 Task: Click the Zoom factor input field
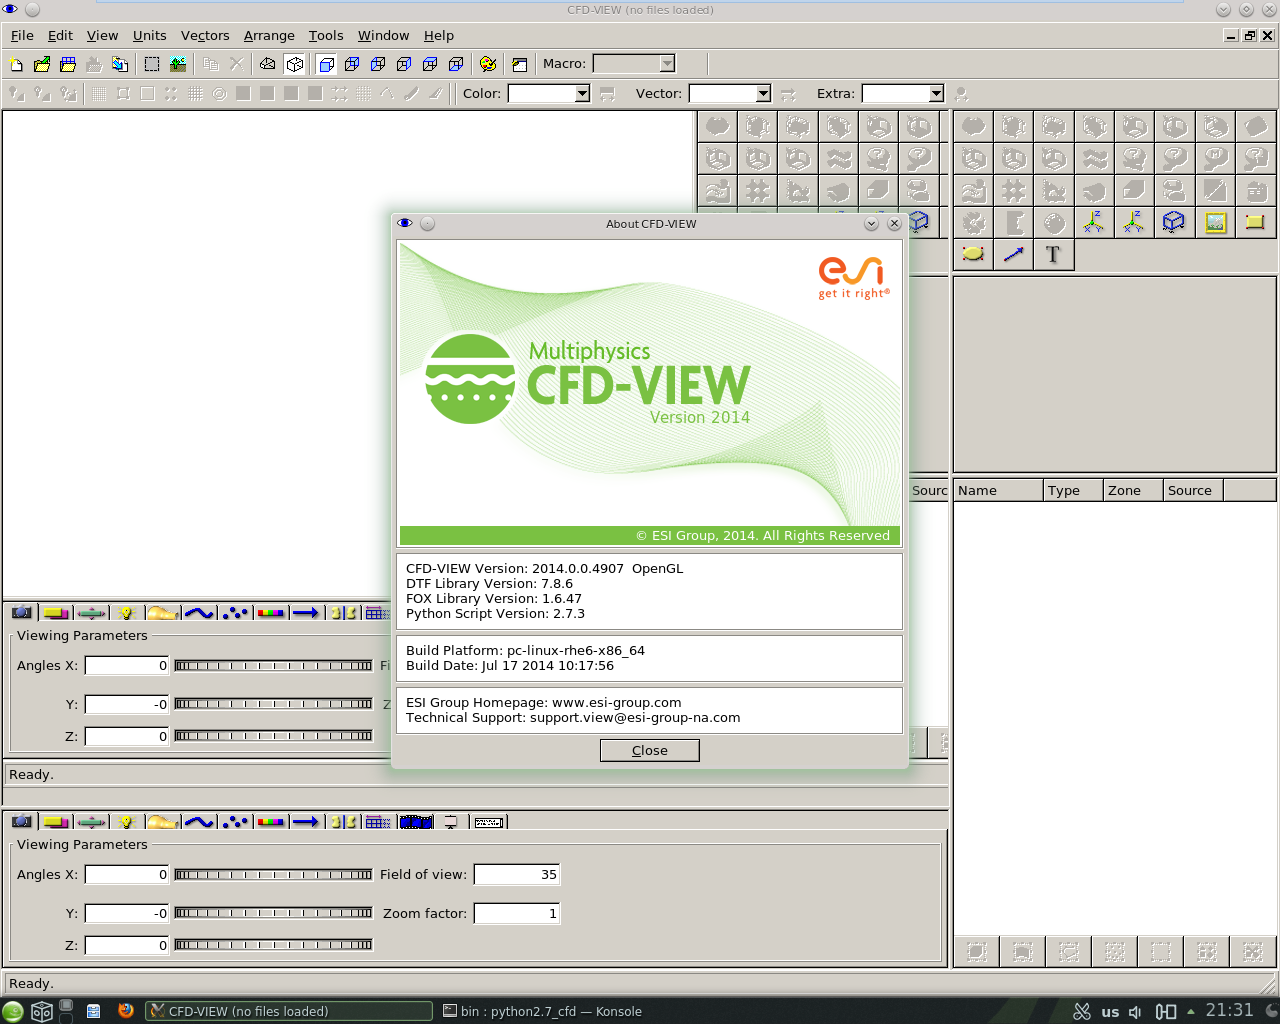517,913
